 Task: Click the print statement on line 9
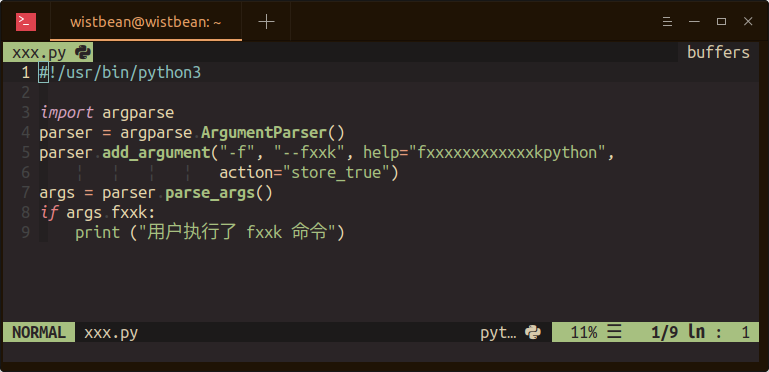pyautogui.click(x=210, y=233)
